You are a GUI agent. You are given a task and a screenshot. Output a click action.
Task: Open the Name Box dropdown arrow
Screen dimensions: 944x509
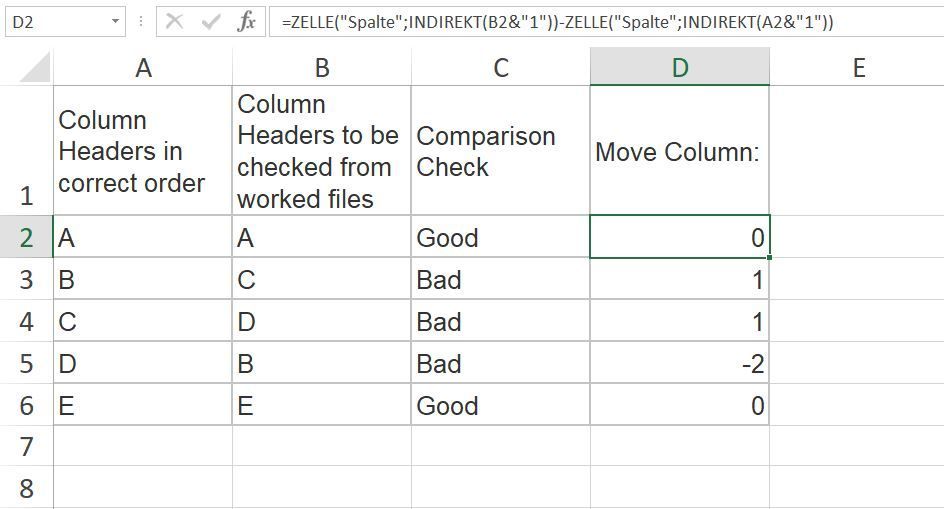click(116, 21)
